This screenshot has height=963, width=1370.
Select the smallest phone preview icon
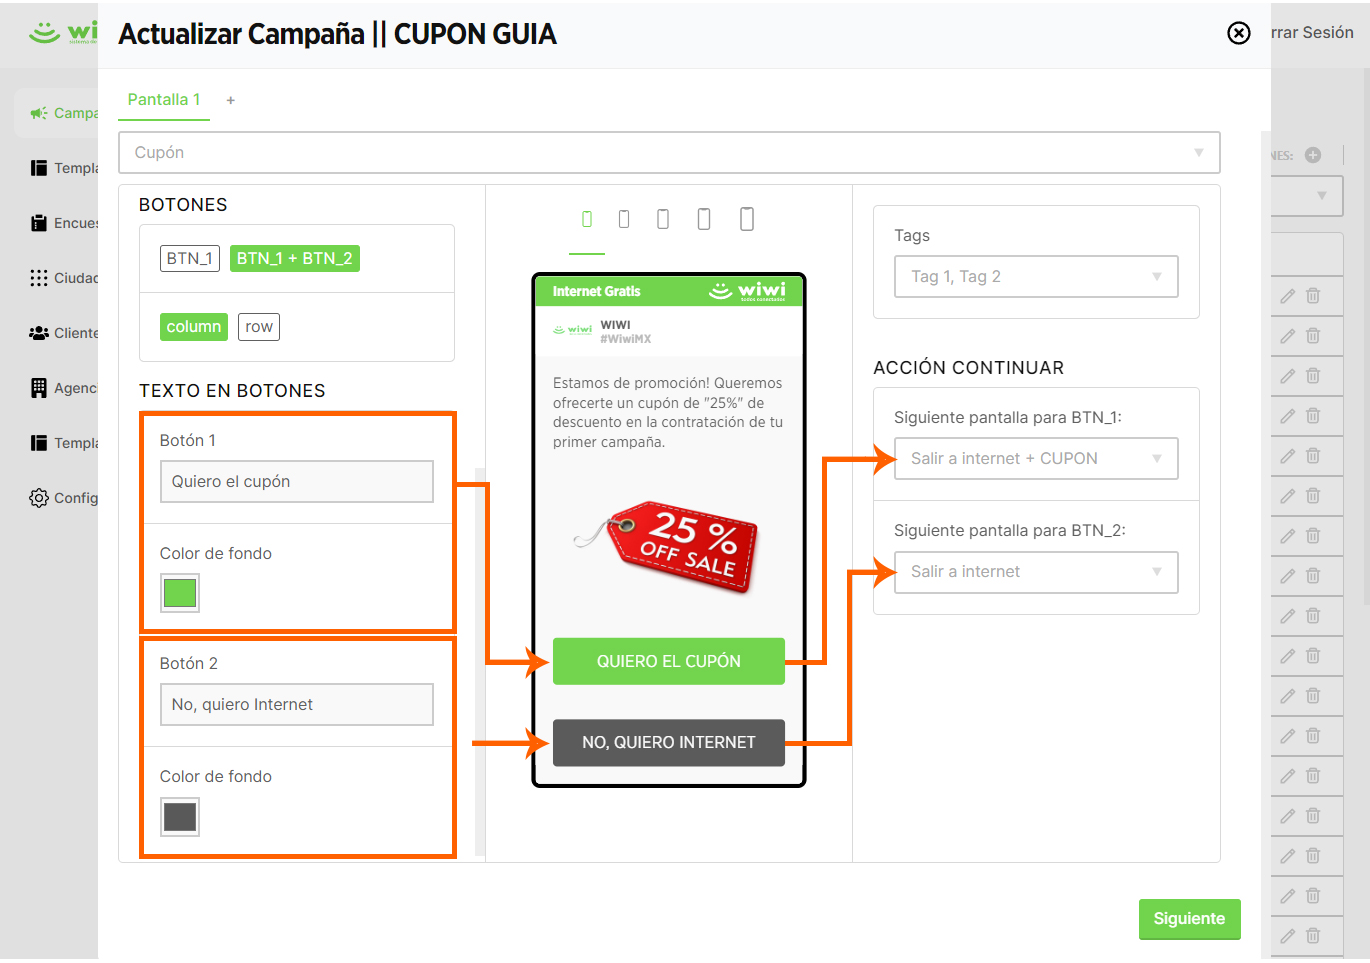pyautogui.click(x=587, y=219)
